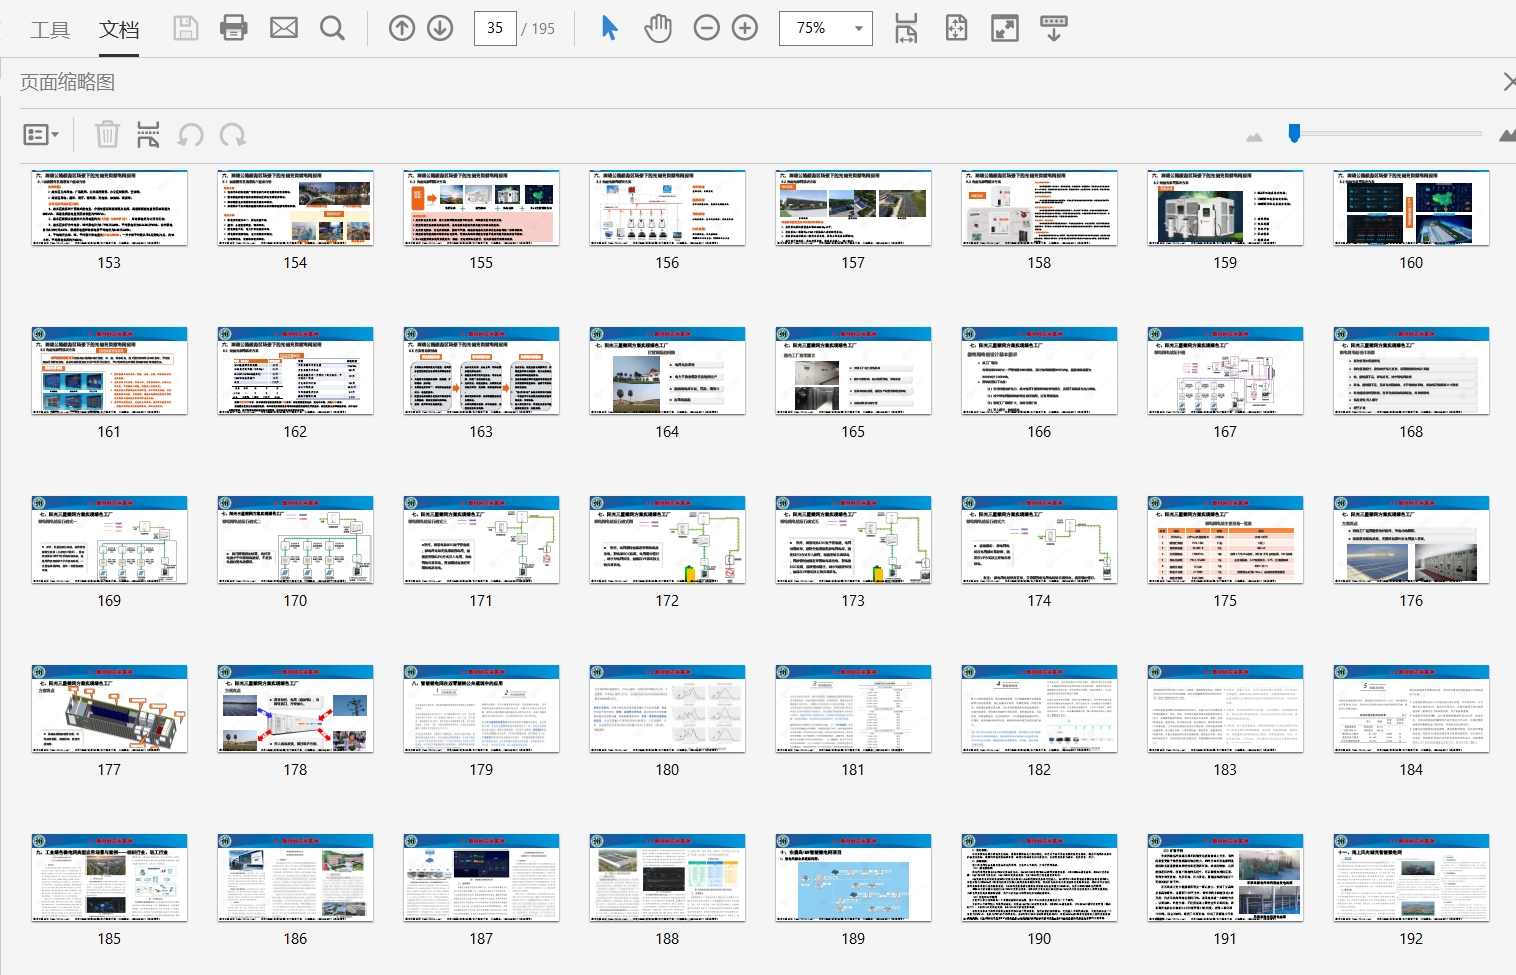Pick page thumbnail 186
The width and height of the screenshot is (1516, 975).
tap(295, 878)
